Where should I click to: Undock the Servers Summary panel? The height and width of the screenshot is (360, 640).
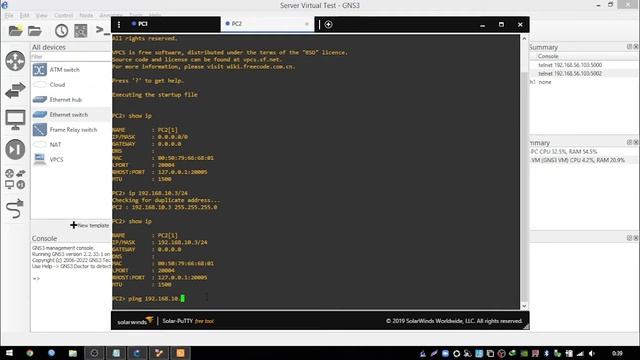(629, 142)
